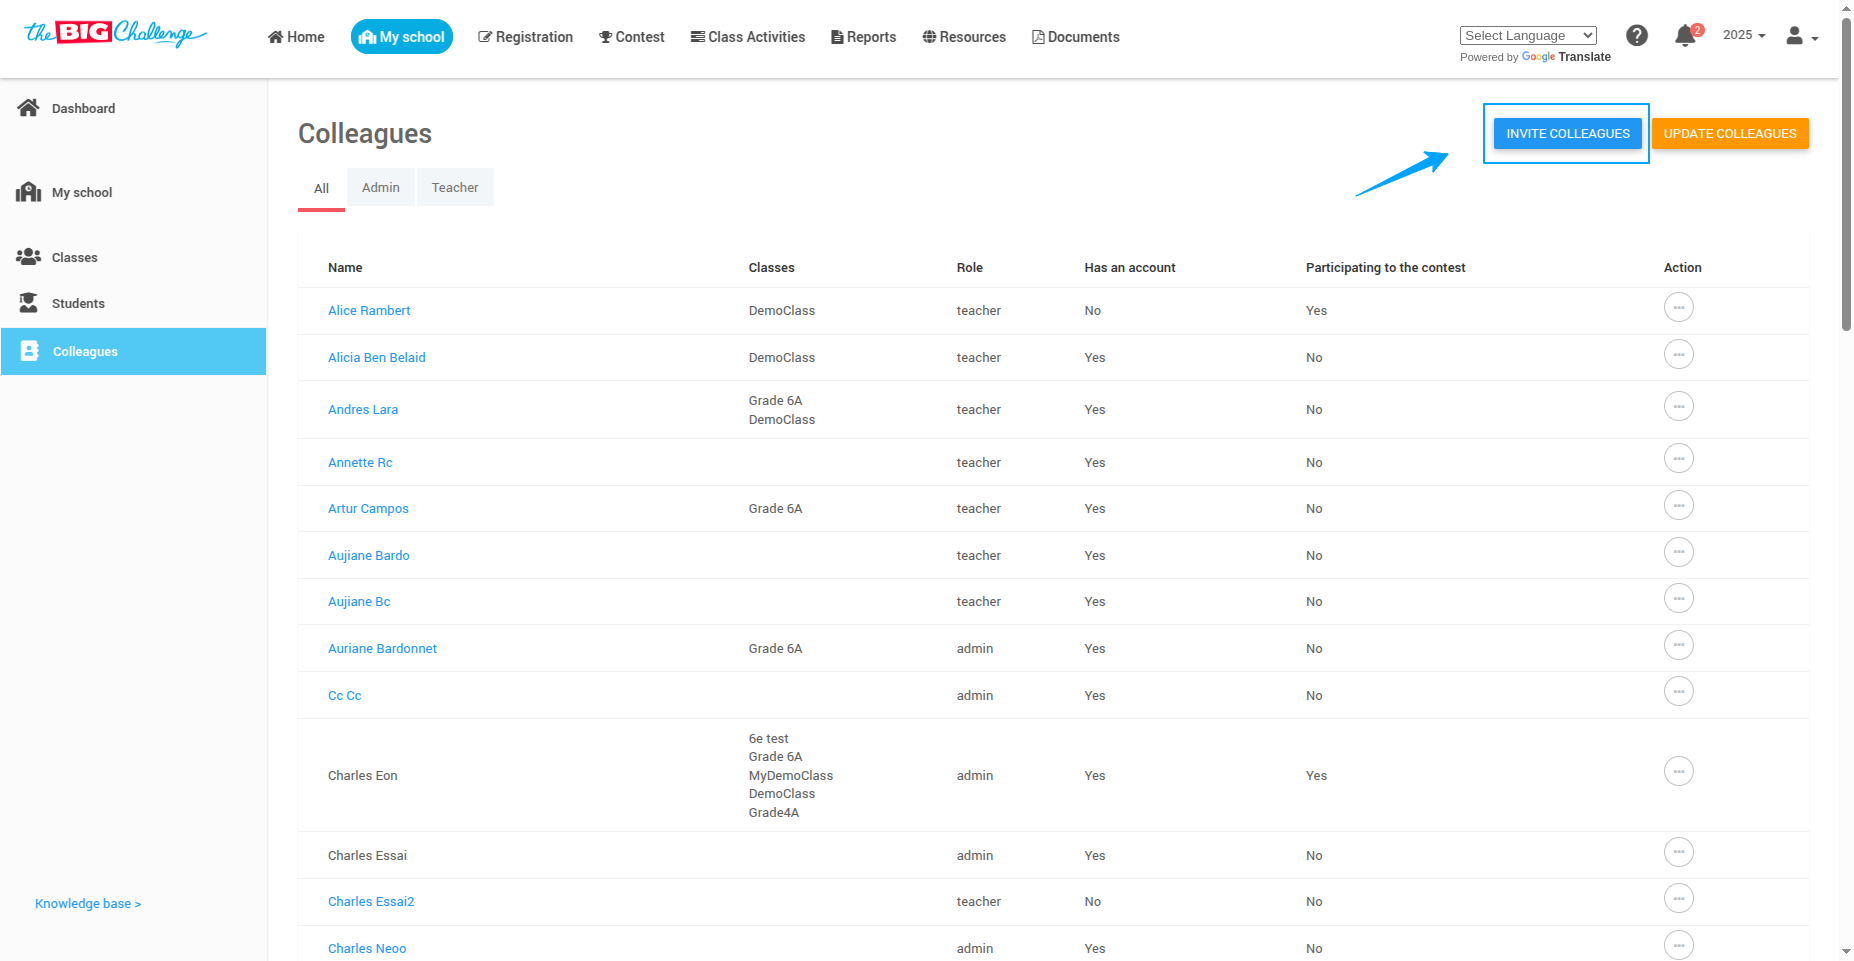Screen dimensions: 1854x961
Task: Click the Role column header
Action: tap(969, 267)
